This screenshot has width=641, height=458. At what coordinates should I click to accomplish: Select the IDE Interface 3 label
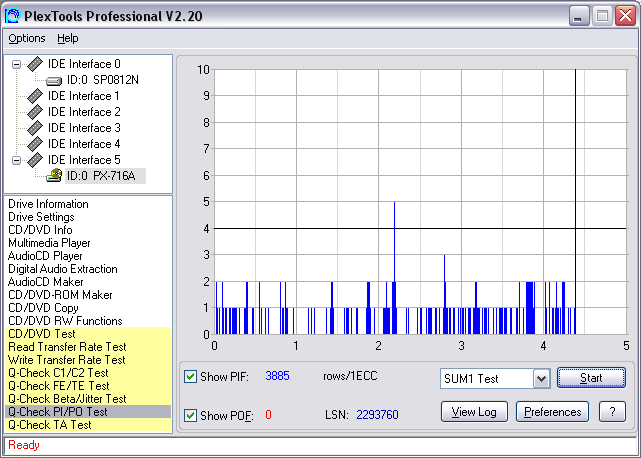(x=84, y=128)
